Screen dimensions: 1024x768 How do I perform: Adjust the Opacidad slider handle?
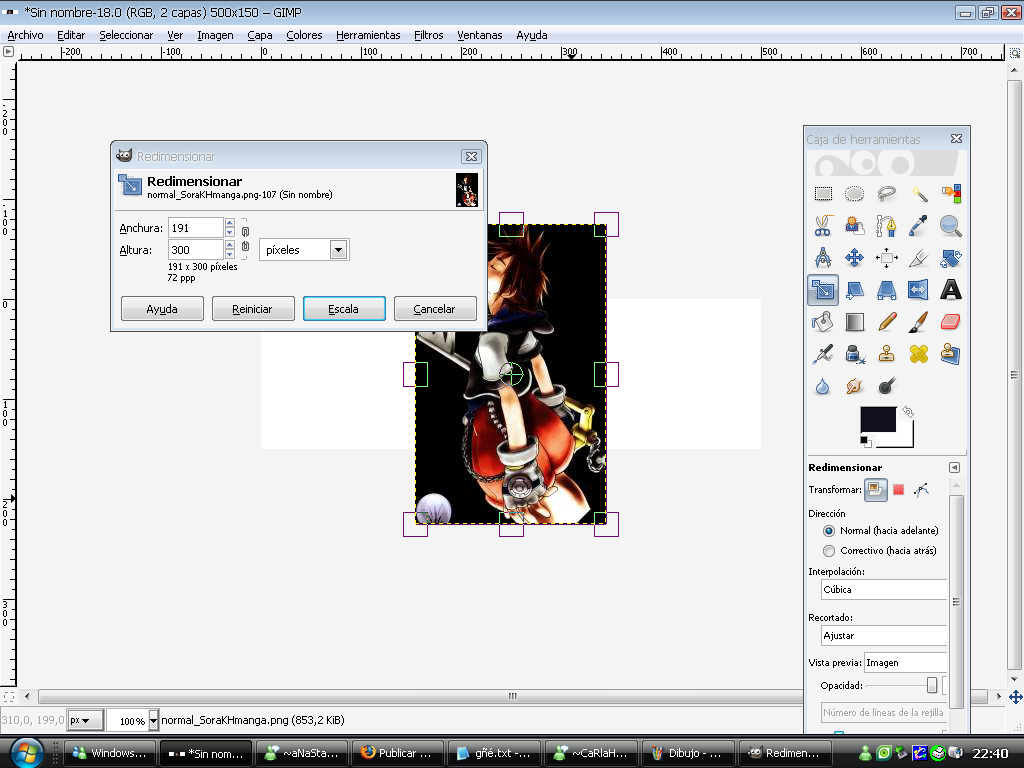pyautogui.click(x=932, y=685)
